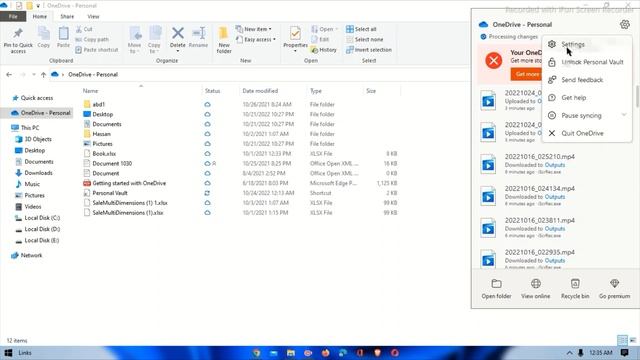Image resolution: width=640 pixels, height=360 pixels.
Task: Click the Delete ribbon icon
Action: point(178,39)
